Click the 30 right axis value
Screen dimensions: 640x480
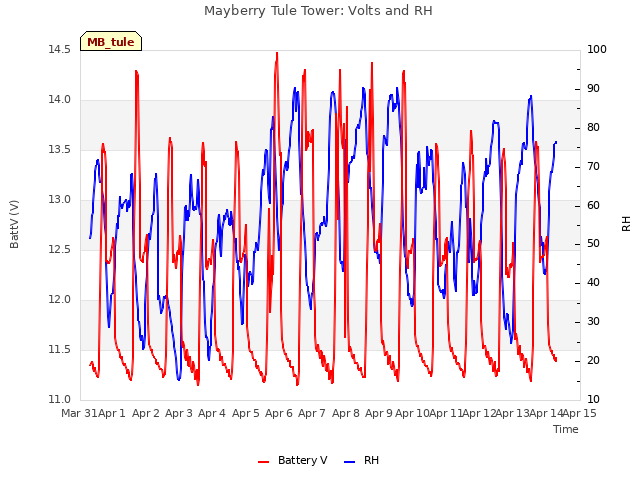pyautogui.click(x=593, y=322)
